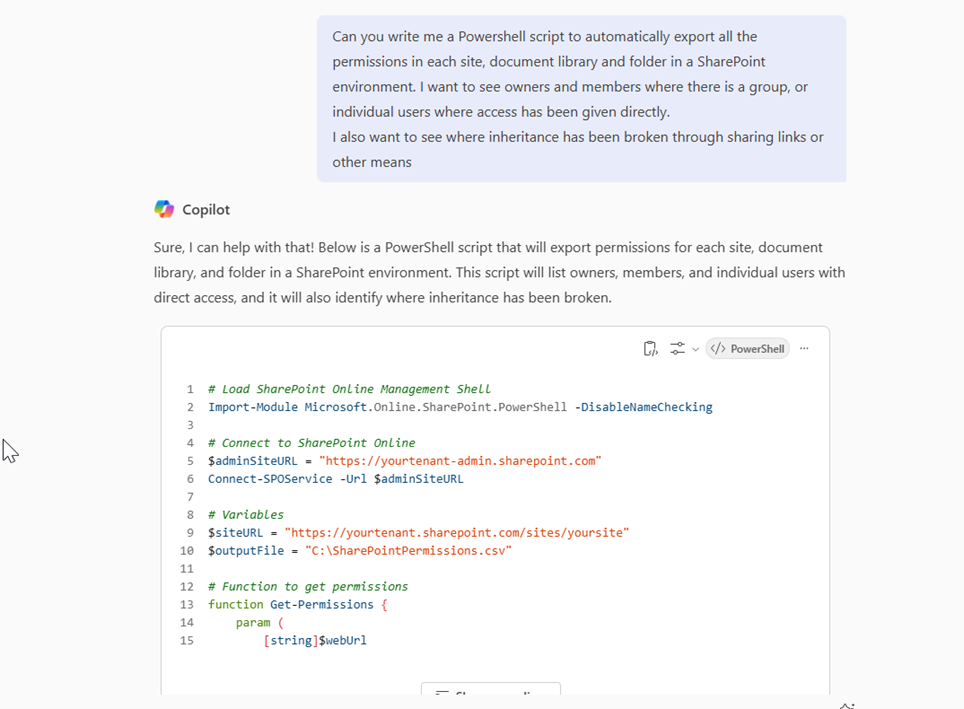This screenshot has height=709, width=964.
Task: Click the PowerShell language button
Action: tap(748, 349)
